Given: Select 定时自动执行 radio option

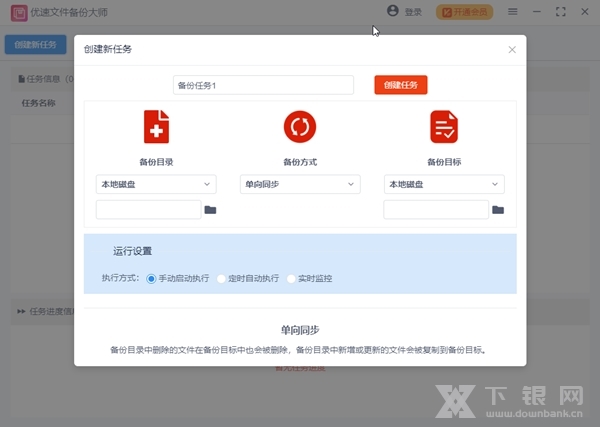Looking at the screenshot, I should pos(221,279).
